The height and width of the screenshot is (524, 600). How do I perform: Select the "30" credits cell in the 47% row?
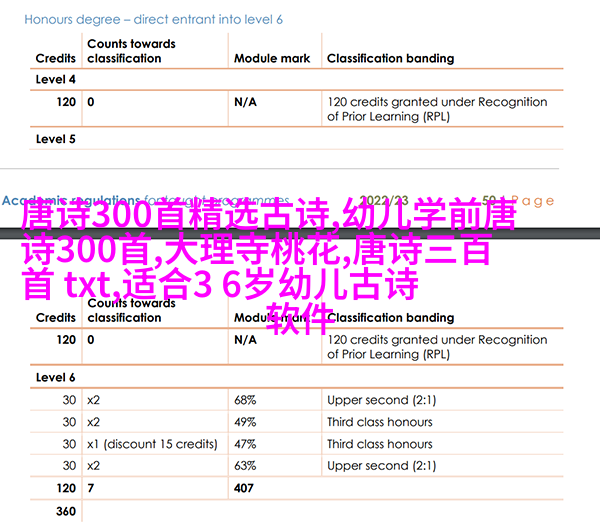(x=69, y=444)
